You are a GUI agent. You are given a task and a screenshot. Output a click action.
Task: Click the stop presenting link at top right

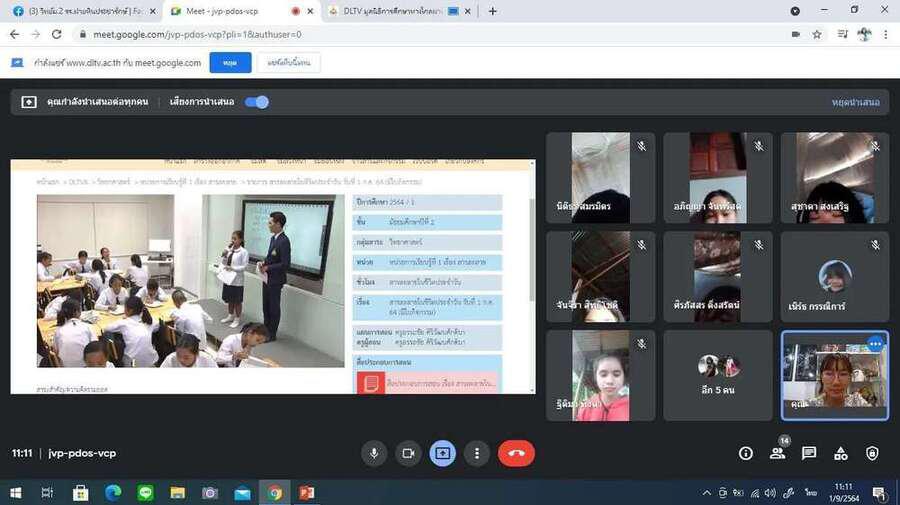tap(855, 102)
